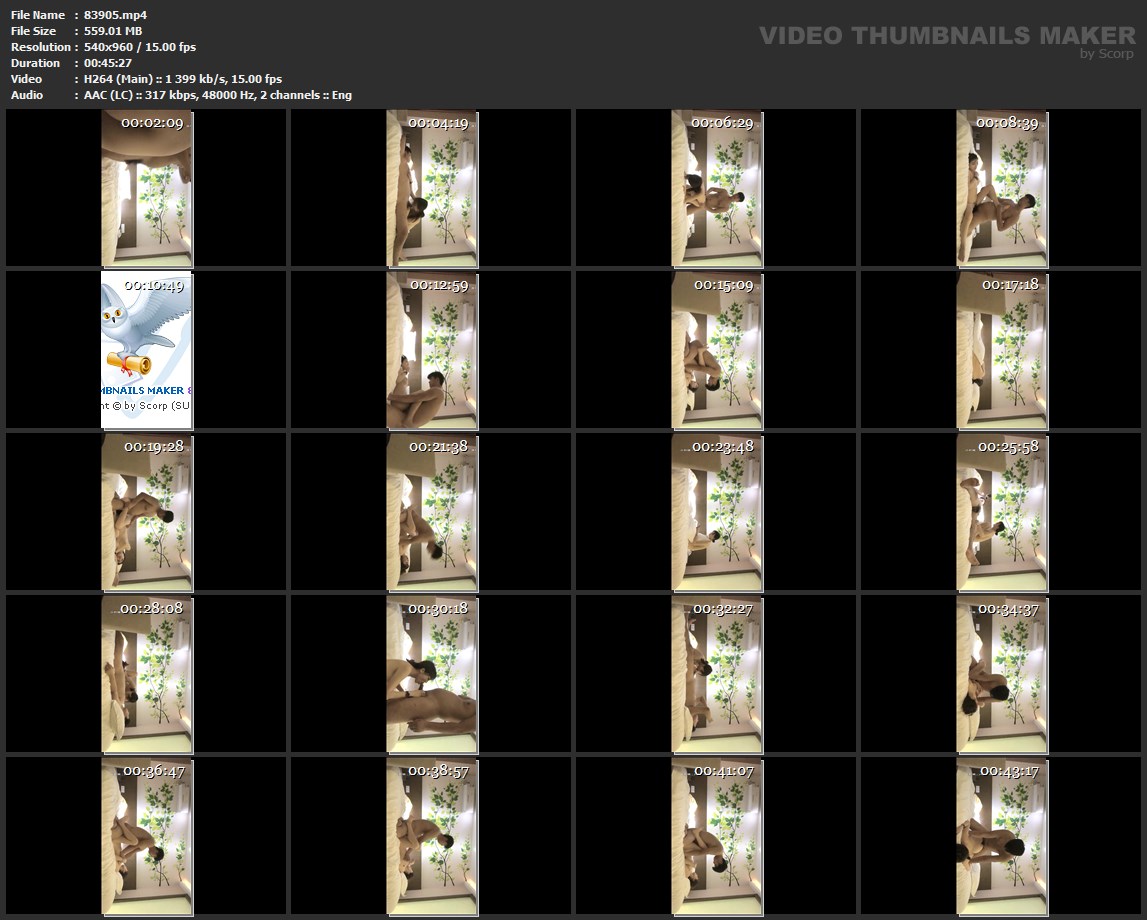Select the thumbnail stamped 00:21:38
The height and width of the screenshot is (920, 1147).
[x=432, y=512]
